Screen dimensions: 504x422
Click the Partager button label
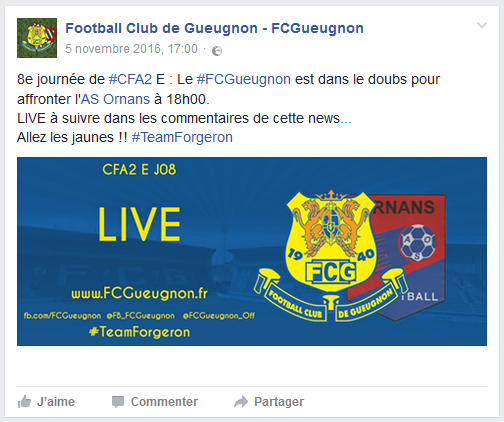279,402
